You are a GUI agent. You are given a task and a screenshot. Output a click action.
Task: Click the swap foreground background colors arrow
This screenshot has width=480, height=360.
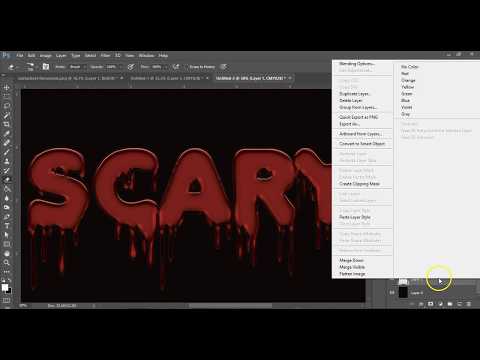tap(9, 280)
